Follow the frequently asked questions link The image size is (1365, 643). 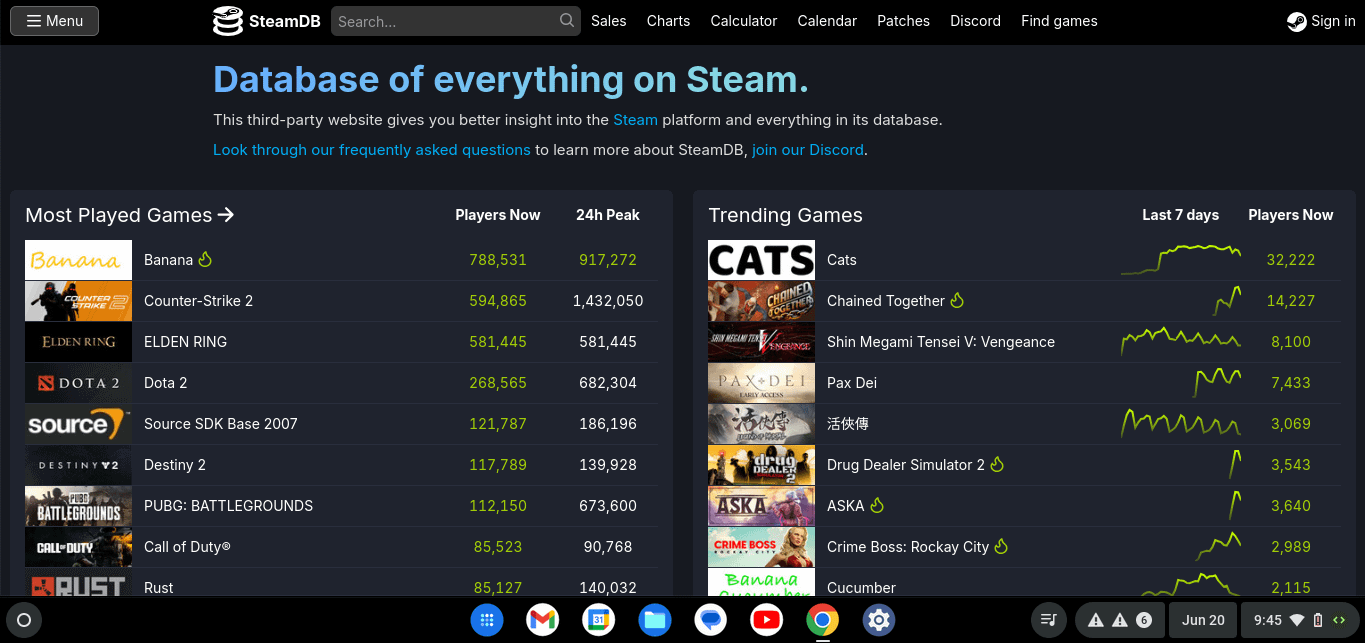[372, 150]
